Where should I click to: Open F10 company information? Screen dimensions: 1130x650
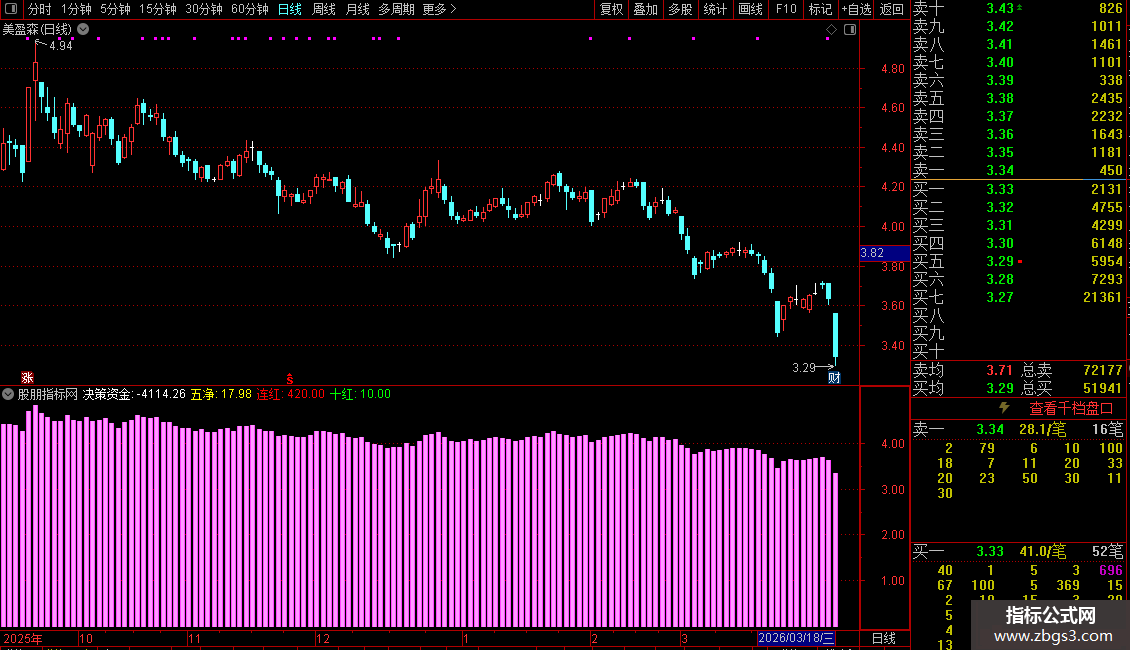tap(786, 9)
